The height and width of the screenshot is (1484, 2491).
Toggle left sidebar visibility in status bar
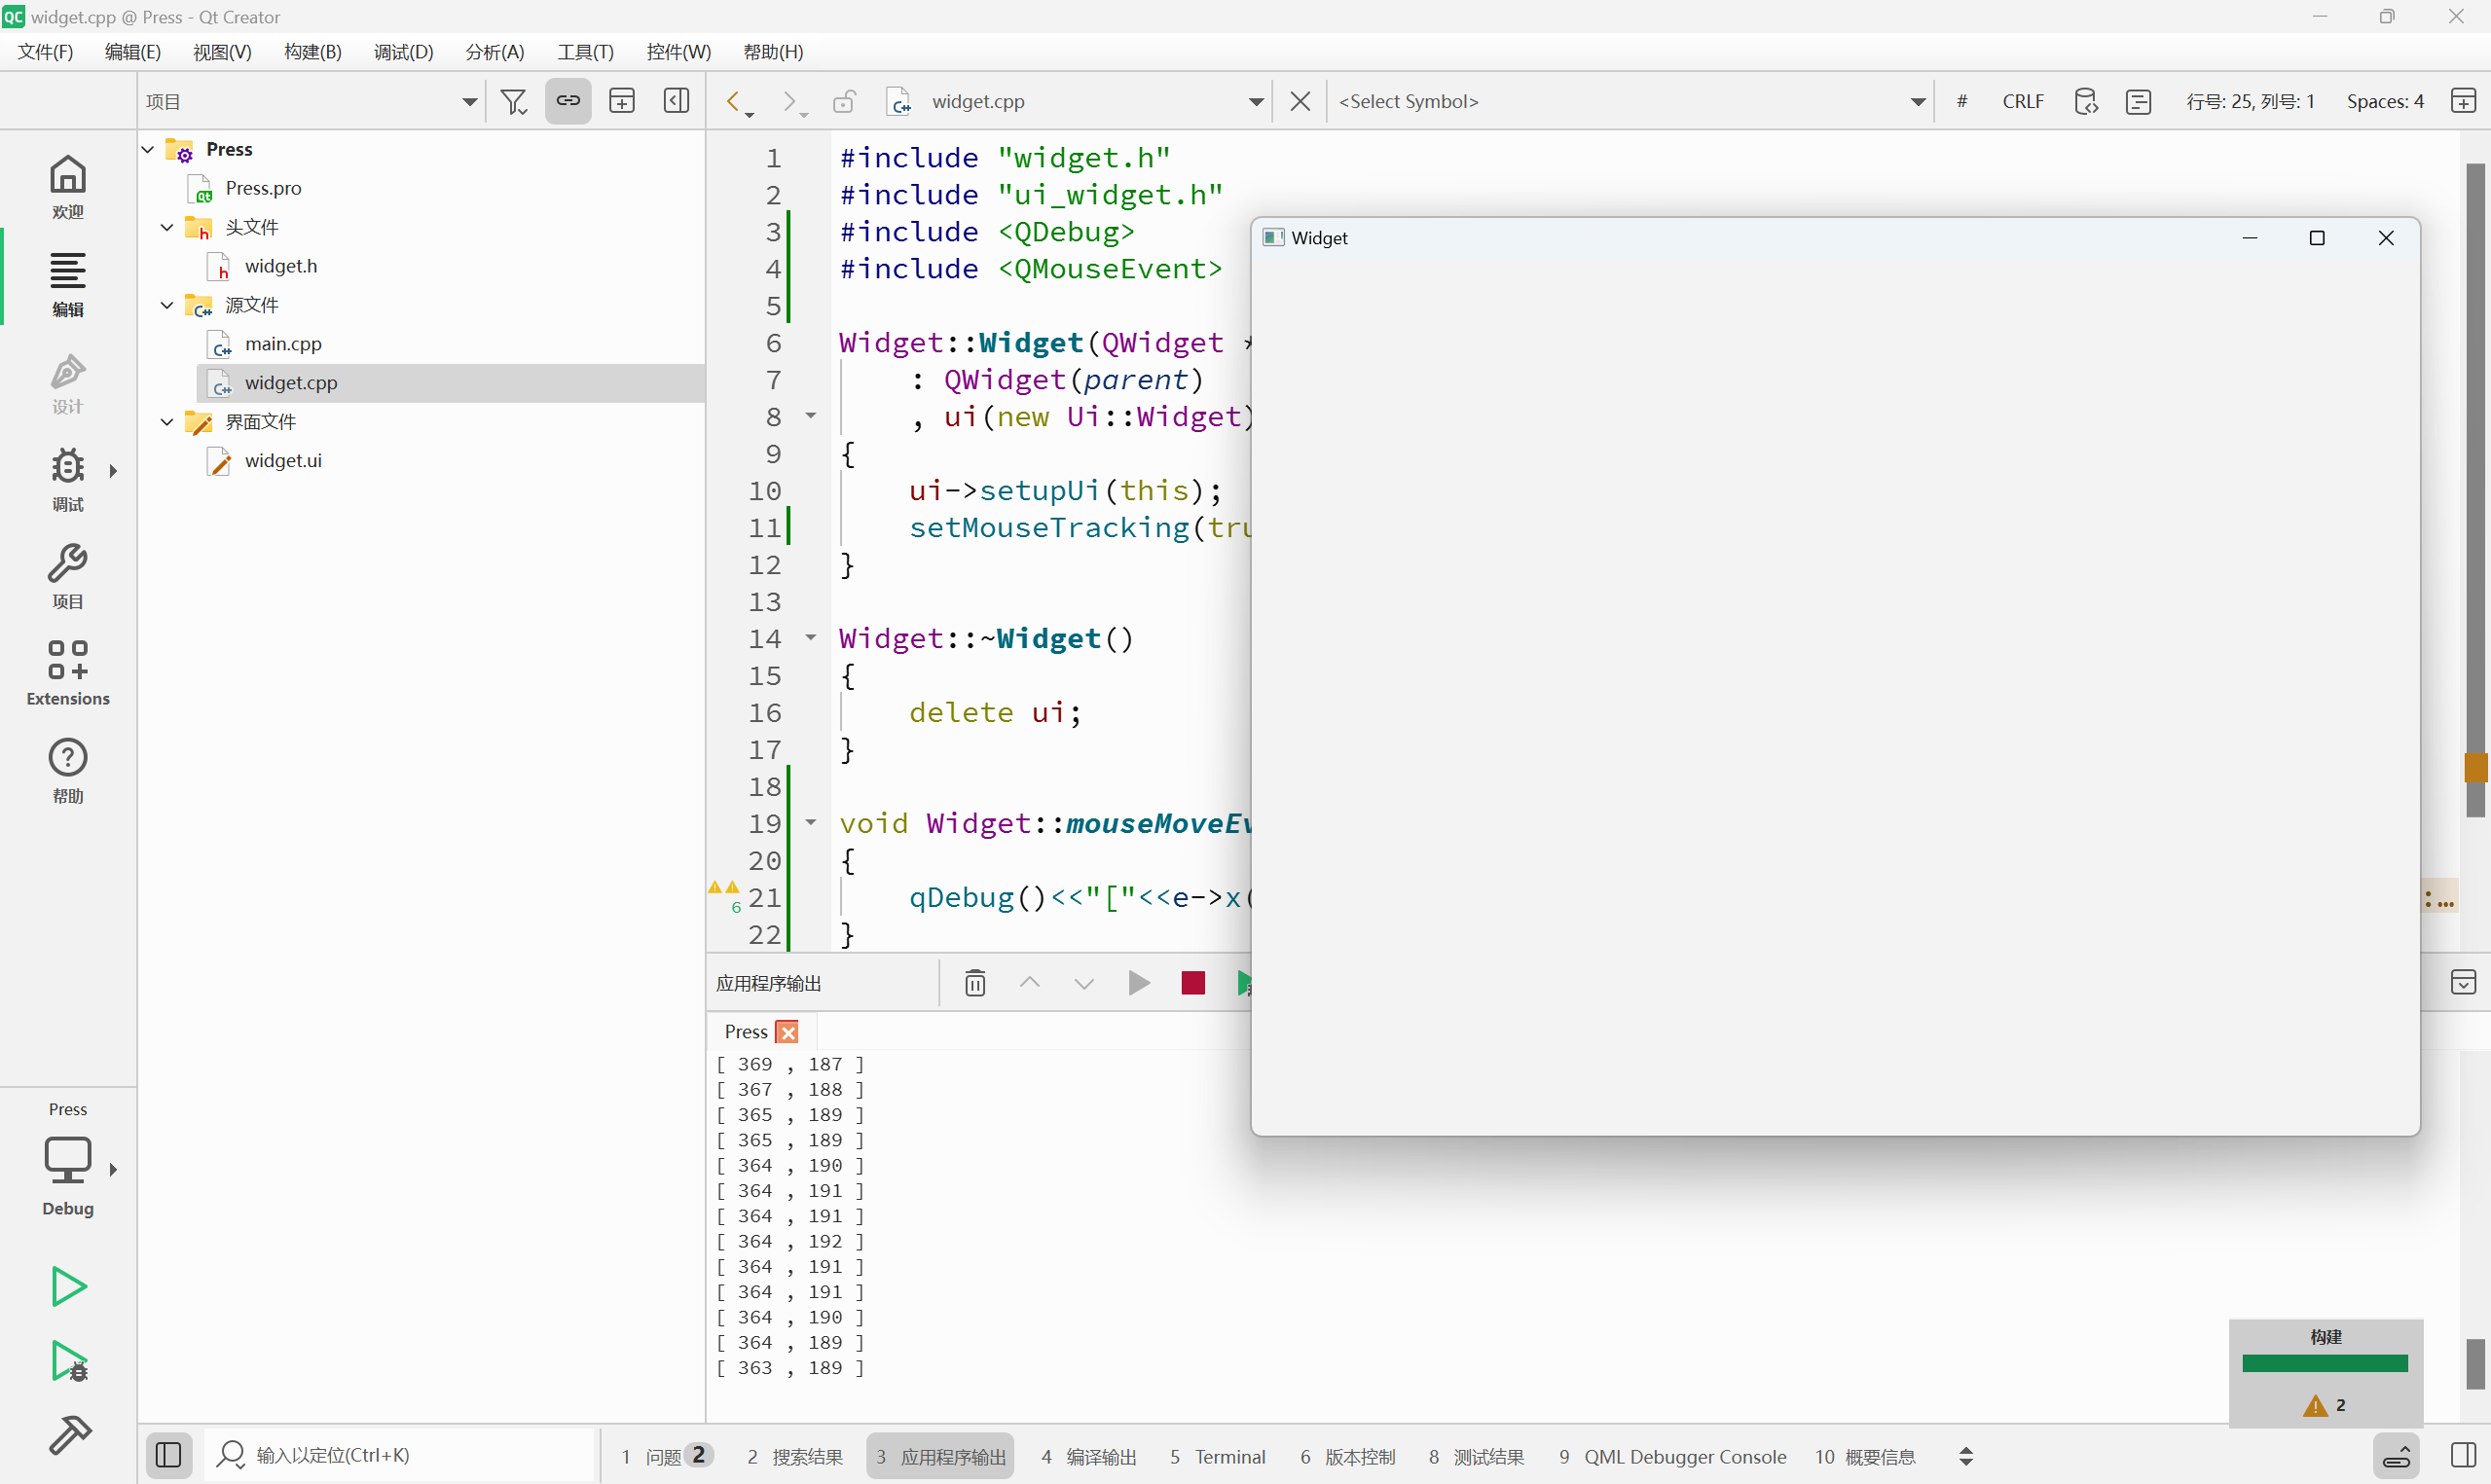(168, 1455)
